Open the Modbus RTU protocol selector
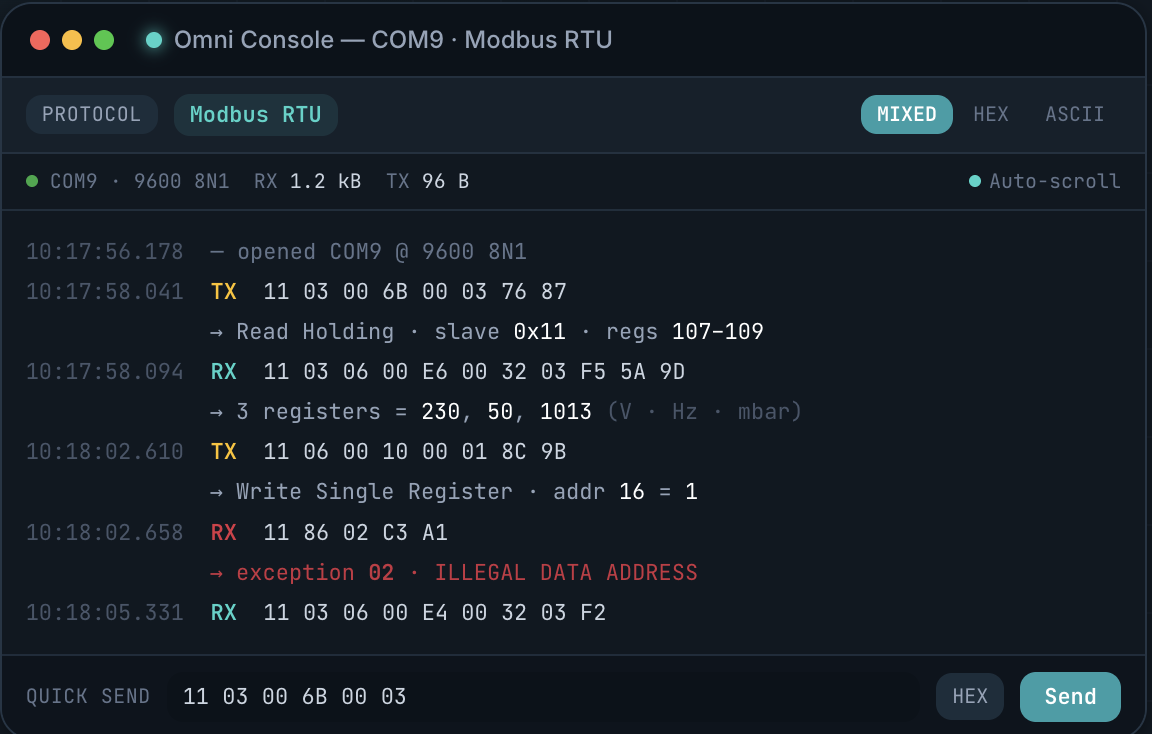This screenshot has width=1152, height=734. (256, 115)
